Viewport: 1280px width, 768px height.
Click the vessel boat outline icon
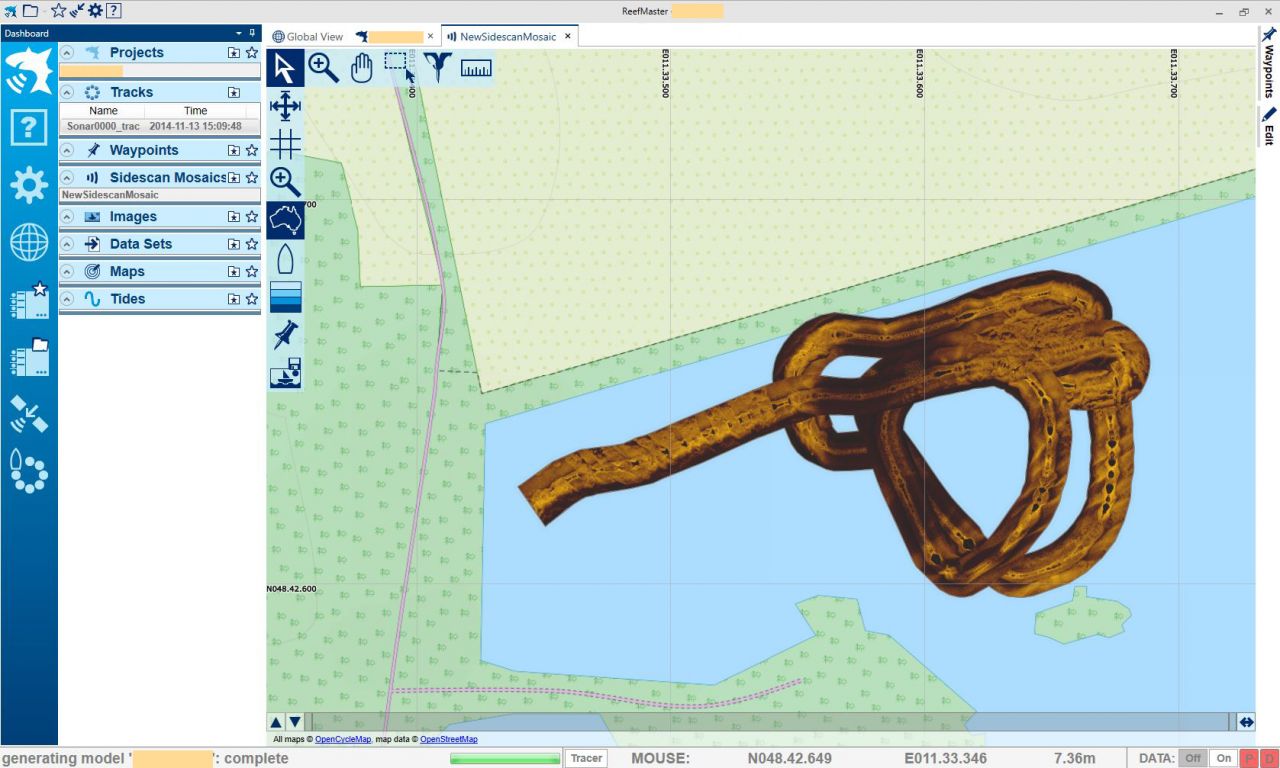click(x=285, y=259)
